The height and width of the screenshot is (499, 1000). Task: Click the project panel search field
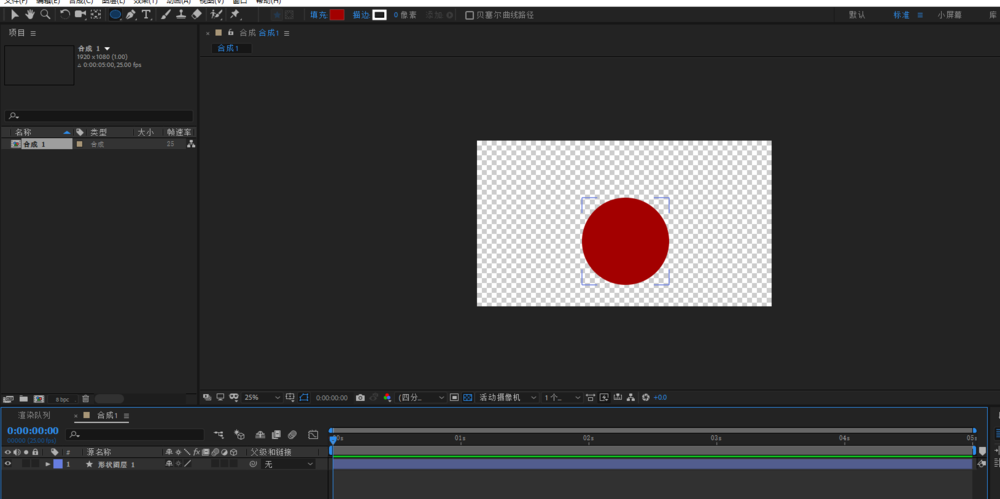pos(100,116)
